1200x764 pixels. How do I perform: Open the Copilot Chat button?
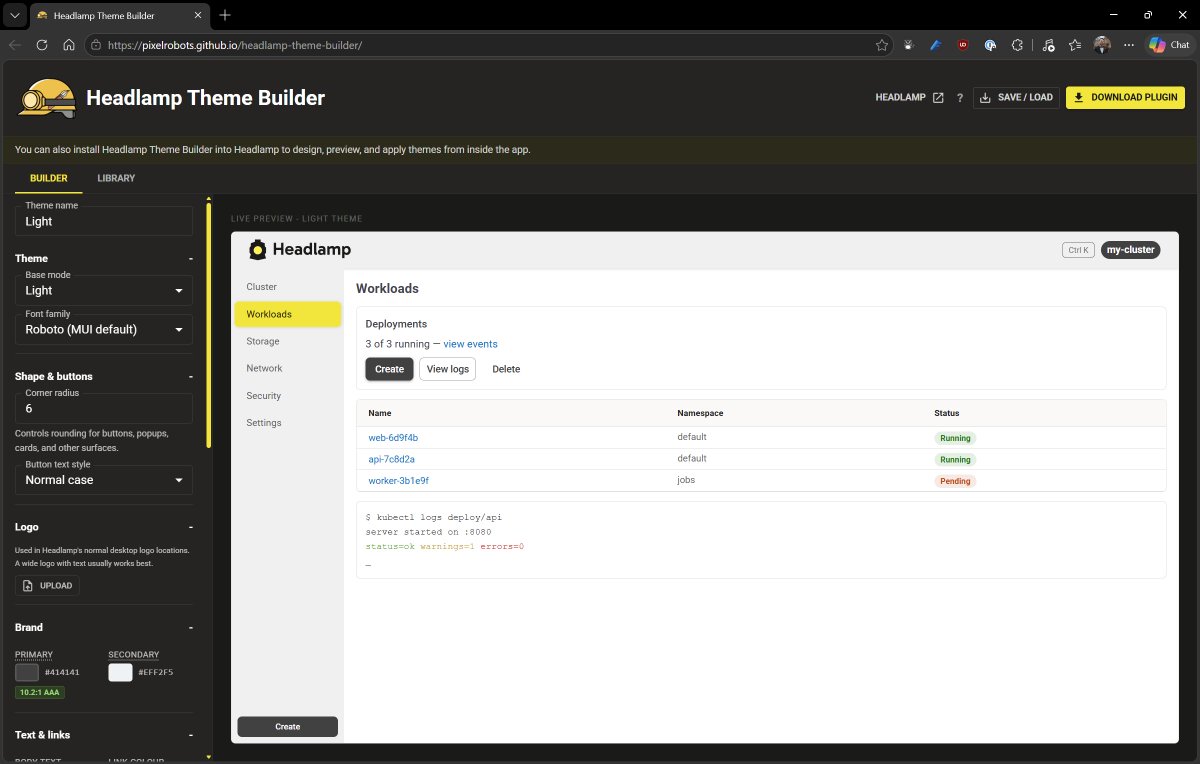point(1169,45)
